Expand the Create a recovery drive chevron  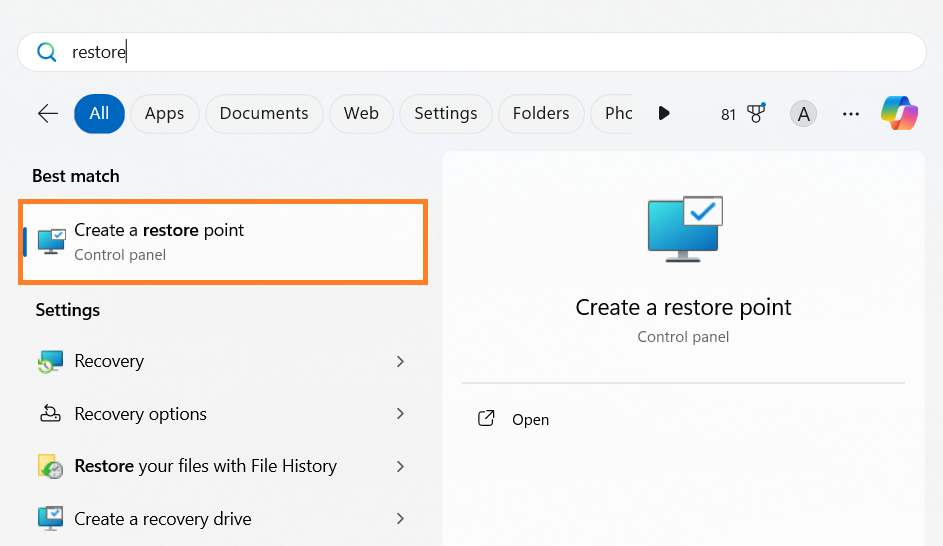point(400,519)
